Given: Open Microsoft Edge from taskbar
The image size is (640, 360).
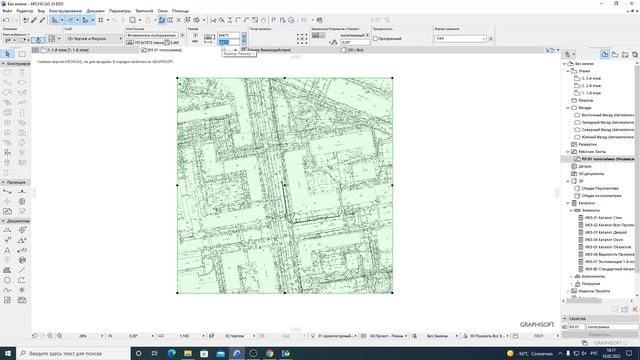Looking at the screenshot, I should point(171,353).
